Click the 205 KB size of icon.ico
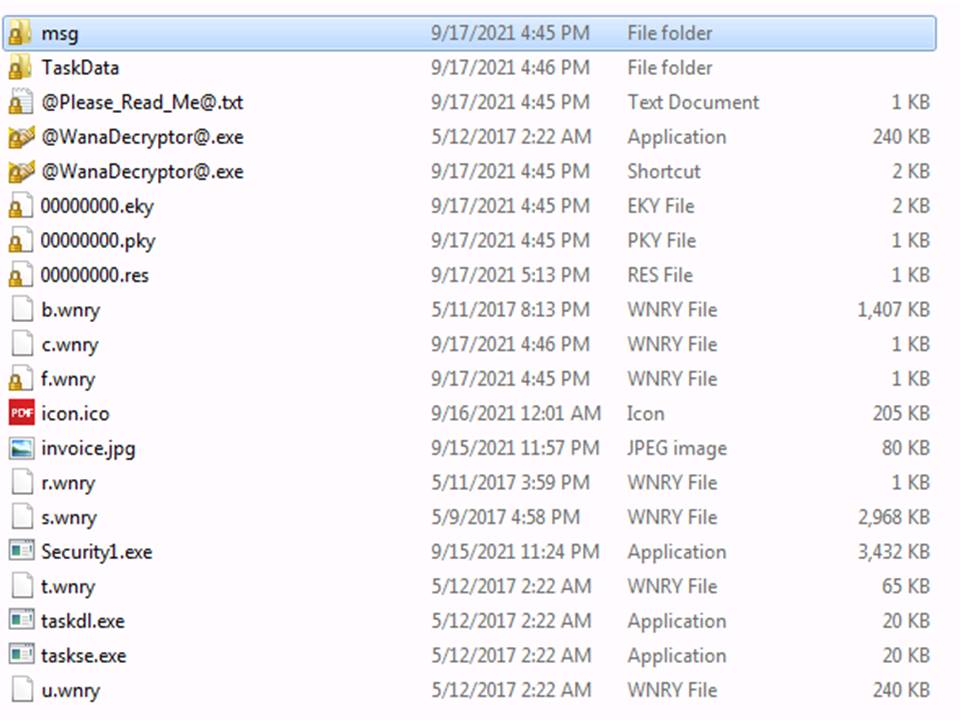The width and height of the screenshot is (960, 720). click(901, 413)
